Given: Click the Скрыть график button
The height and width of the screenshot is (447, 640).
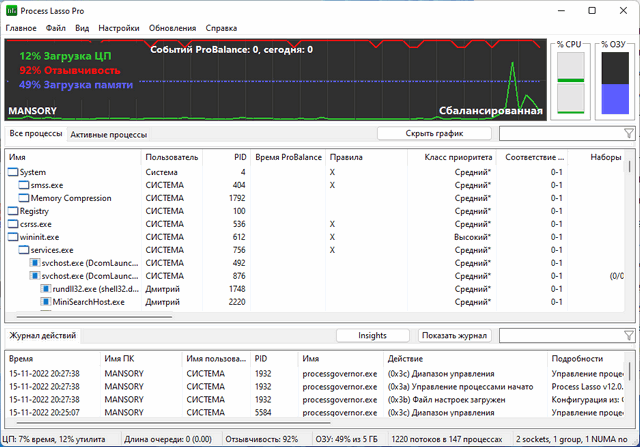Looking at the screenshot, I should tap(433, 133).
